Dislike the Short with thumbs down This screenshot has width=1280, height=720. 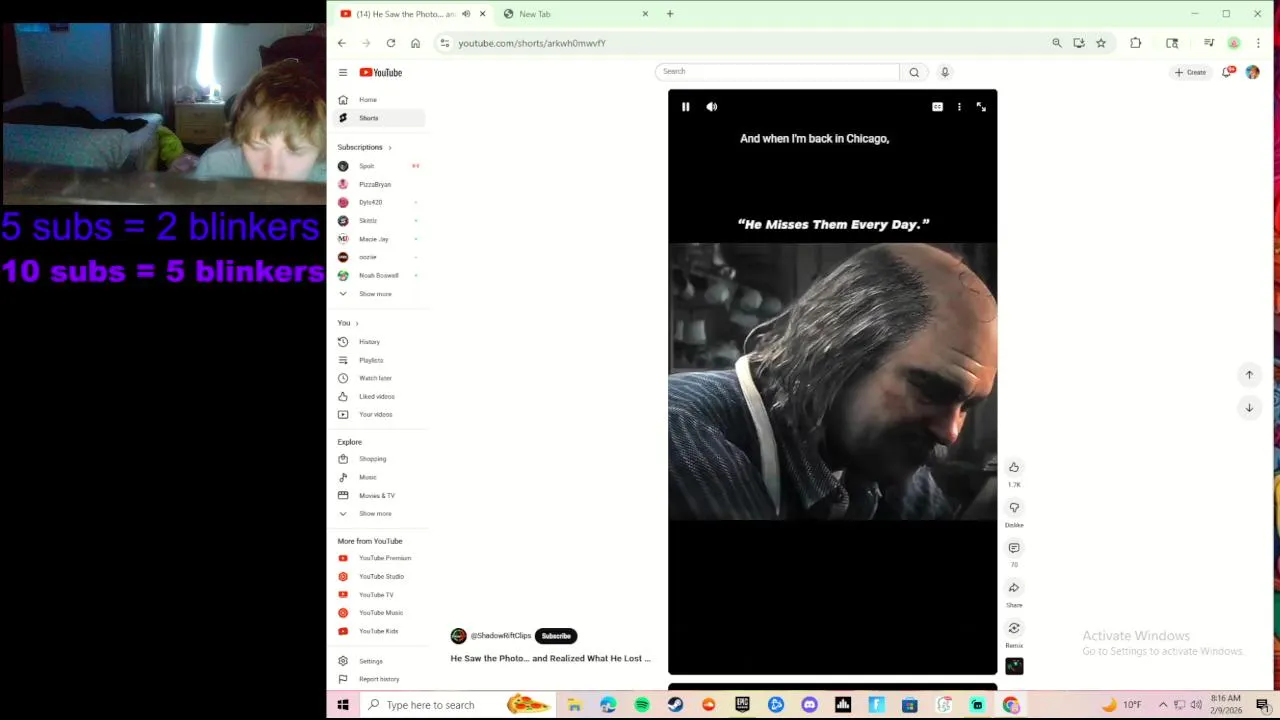coord(1014,507)
